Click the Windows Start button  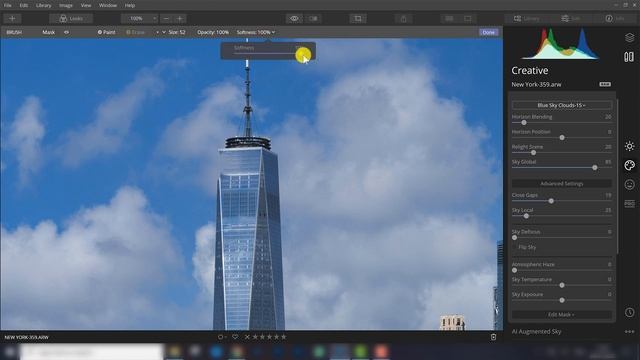9,351
